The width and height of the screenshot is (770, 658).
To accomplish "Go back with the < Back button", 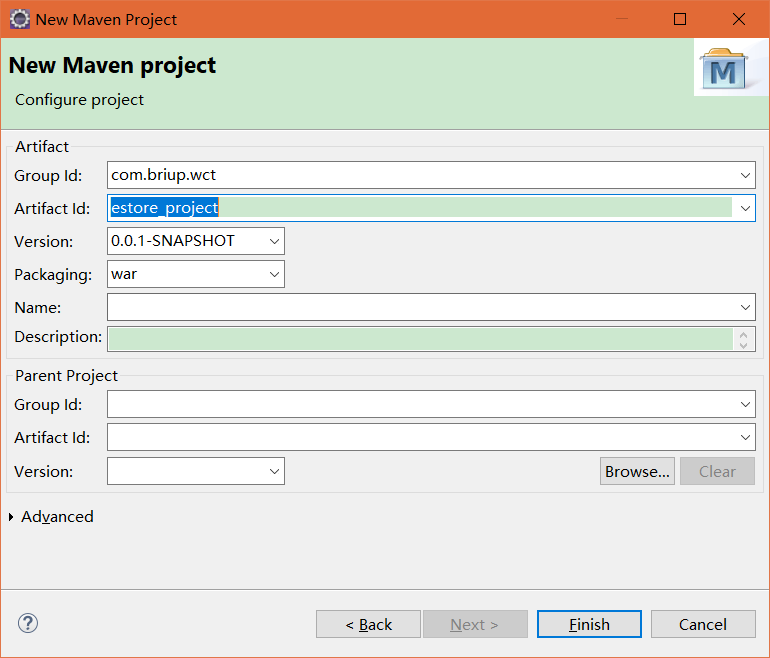I will pyautogui.click(x=368, y=624).
